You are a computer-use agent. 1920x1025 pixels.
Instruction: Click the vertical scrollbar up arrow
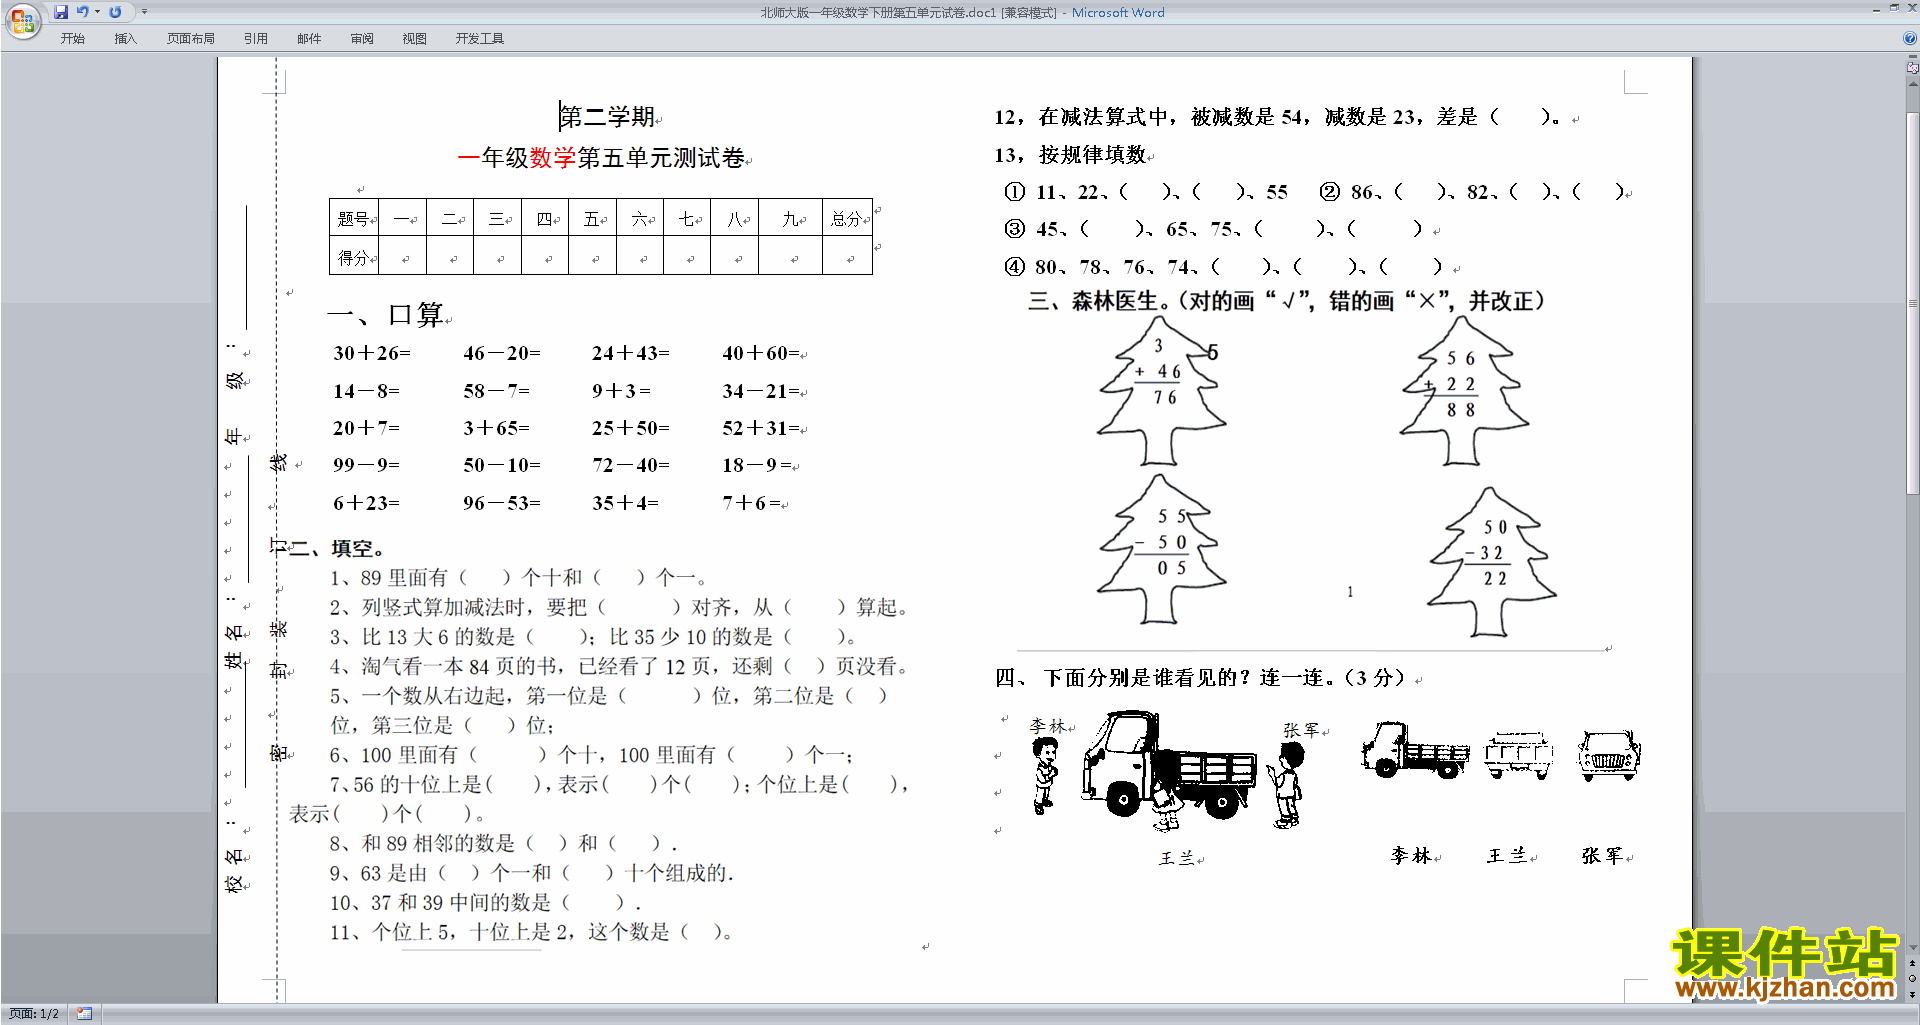click(1912, 82)
